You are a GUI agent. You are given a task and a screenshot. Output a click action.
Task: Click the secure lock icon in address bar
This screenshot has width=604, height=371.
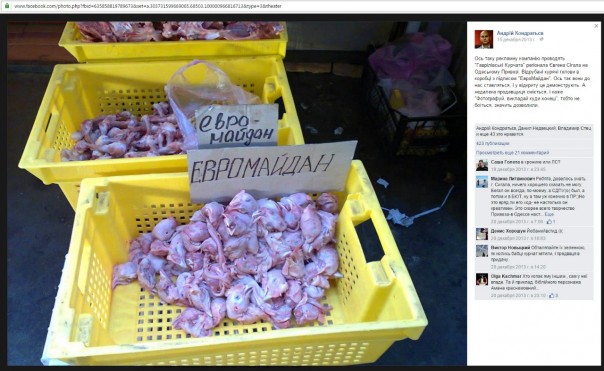7,6
